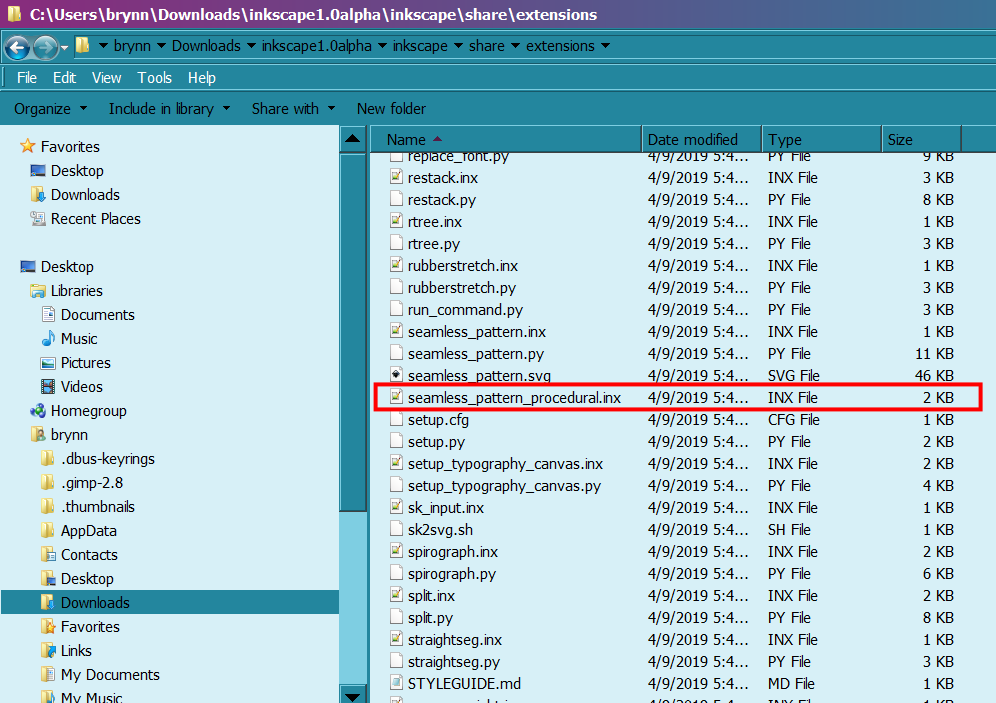The height and width of the screenshot is (703, 996).
Task: Click the Recent Places icon
Action: (38, 219)
